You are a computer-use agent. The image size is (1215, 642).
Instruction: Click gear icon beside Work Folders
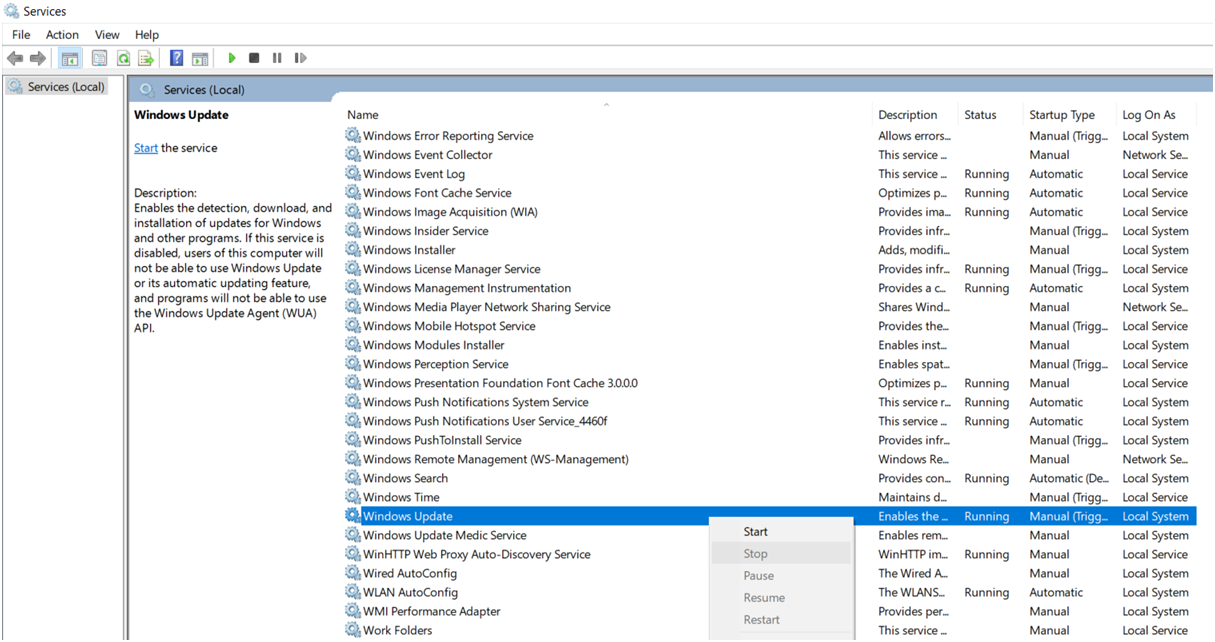353,630
